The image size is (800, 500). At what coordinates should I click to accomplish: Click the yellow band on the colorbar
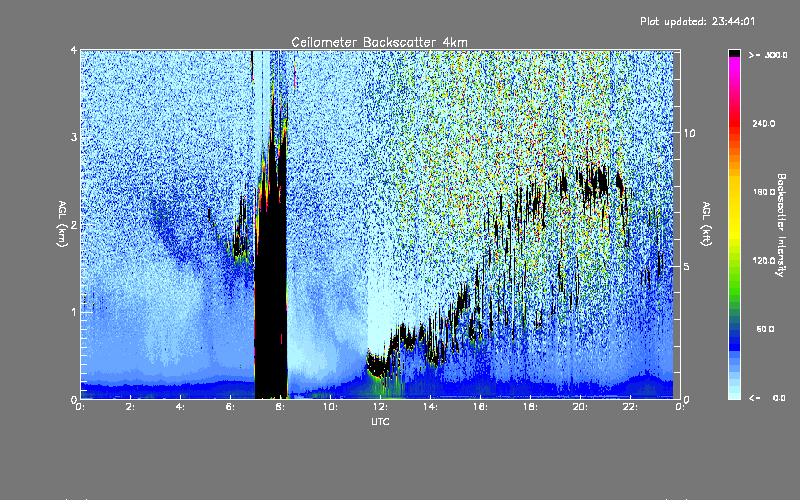click(x=734, y=209)
